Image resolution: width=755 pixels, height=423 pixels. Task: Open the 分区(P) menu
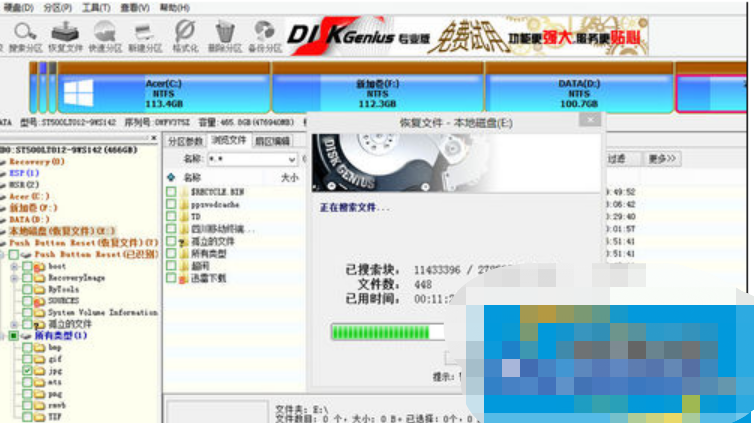tap(57, 8)
